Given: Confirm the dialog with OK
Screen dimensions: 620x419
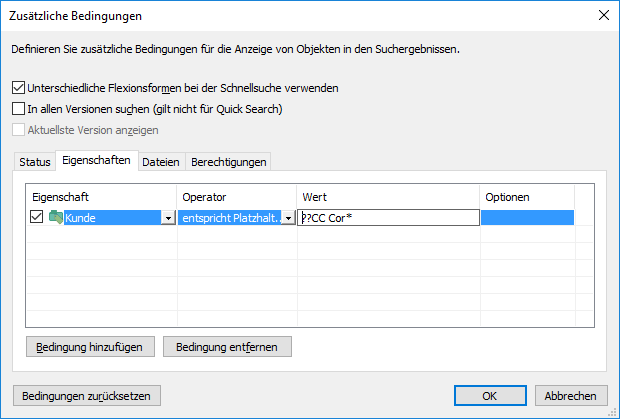Looking at the screenshot, I should [x=489, y=396].
